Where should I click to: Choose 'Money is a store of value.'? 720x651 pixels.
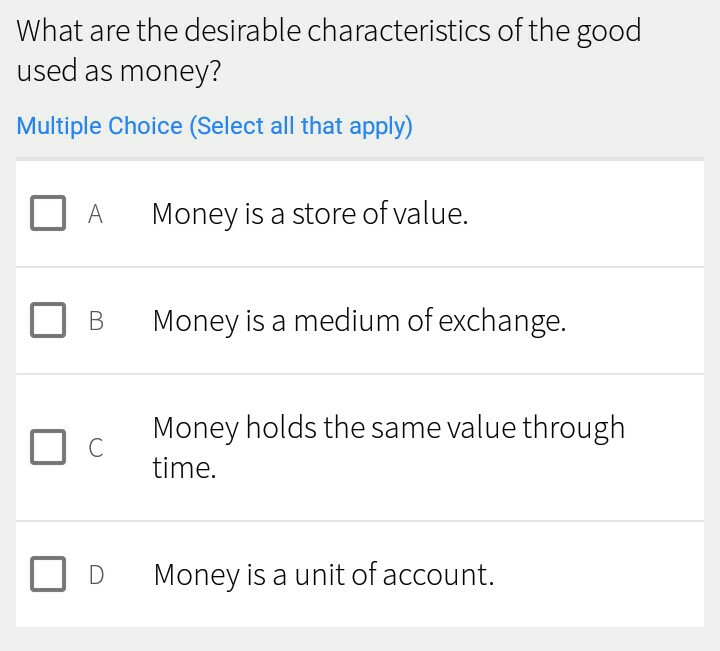click(309, 213)
